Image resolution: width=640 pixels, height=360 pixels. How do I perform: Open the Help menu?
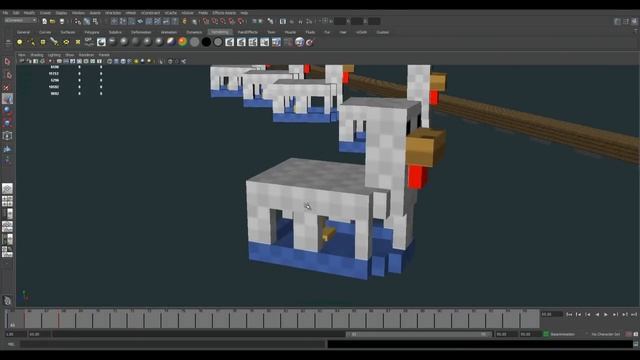pos(244,13)
